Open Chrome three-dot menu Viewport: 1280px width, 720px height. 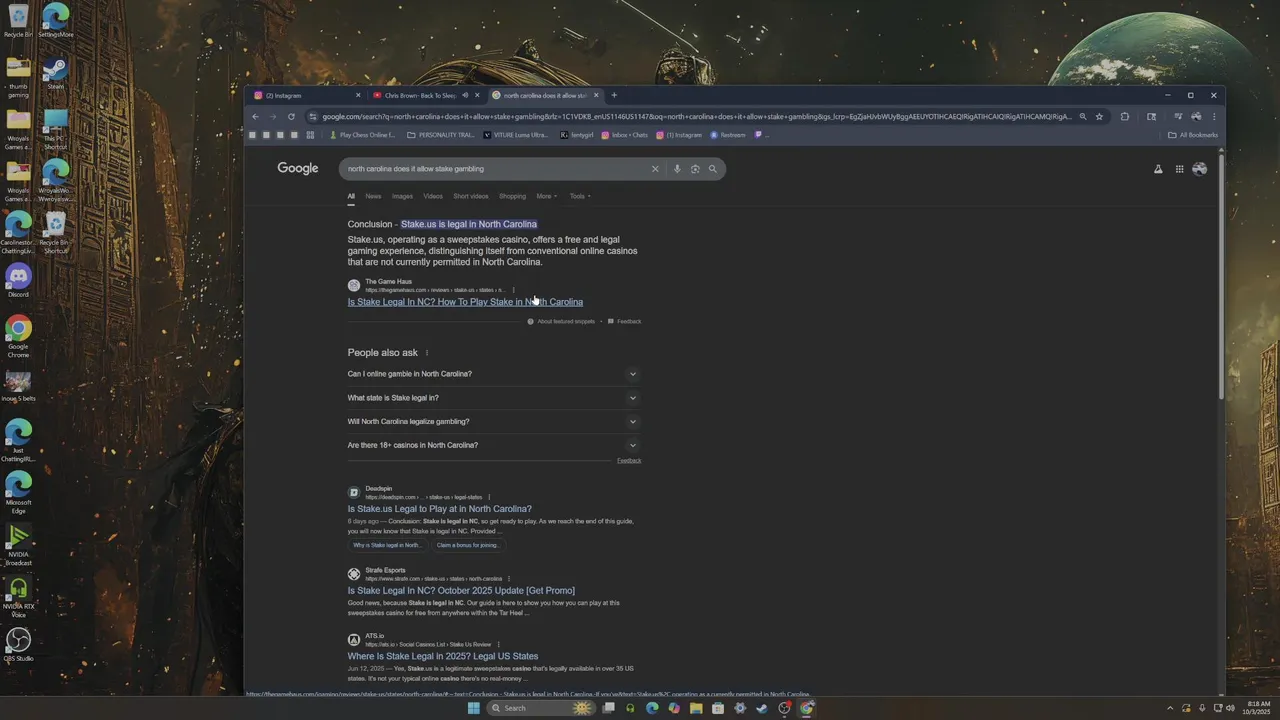click(1214, 116)
